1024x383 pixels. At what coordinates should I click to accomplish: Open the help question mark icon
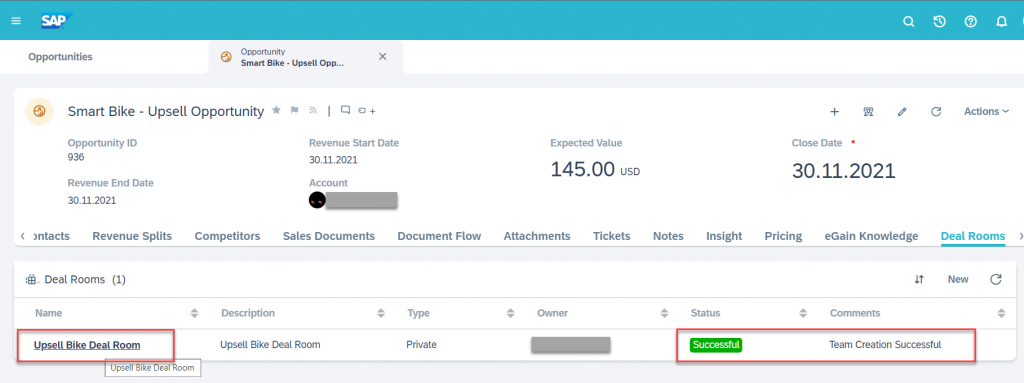click(x=970, y=22)
